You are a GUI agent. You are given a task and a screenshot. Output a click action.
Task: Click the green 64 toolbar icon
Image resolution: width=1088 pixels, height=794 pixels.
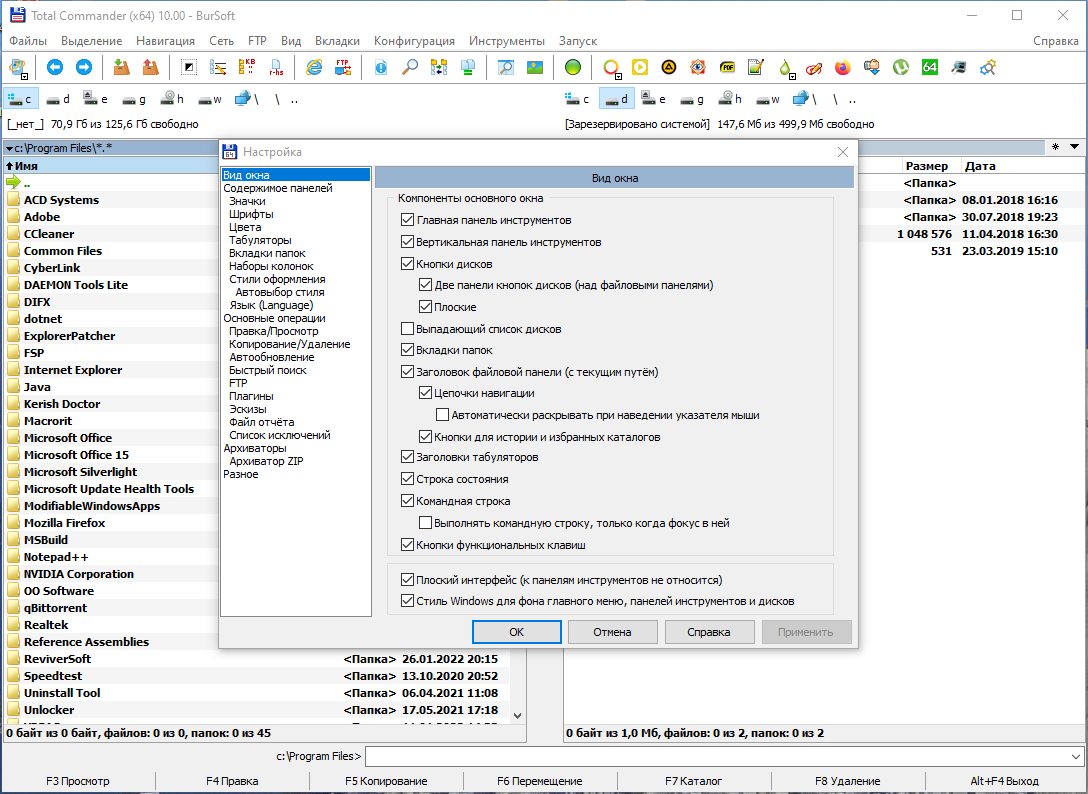click(x=930, y=67)
